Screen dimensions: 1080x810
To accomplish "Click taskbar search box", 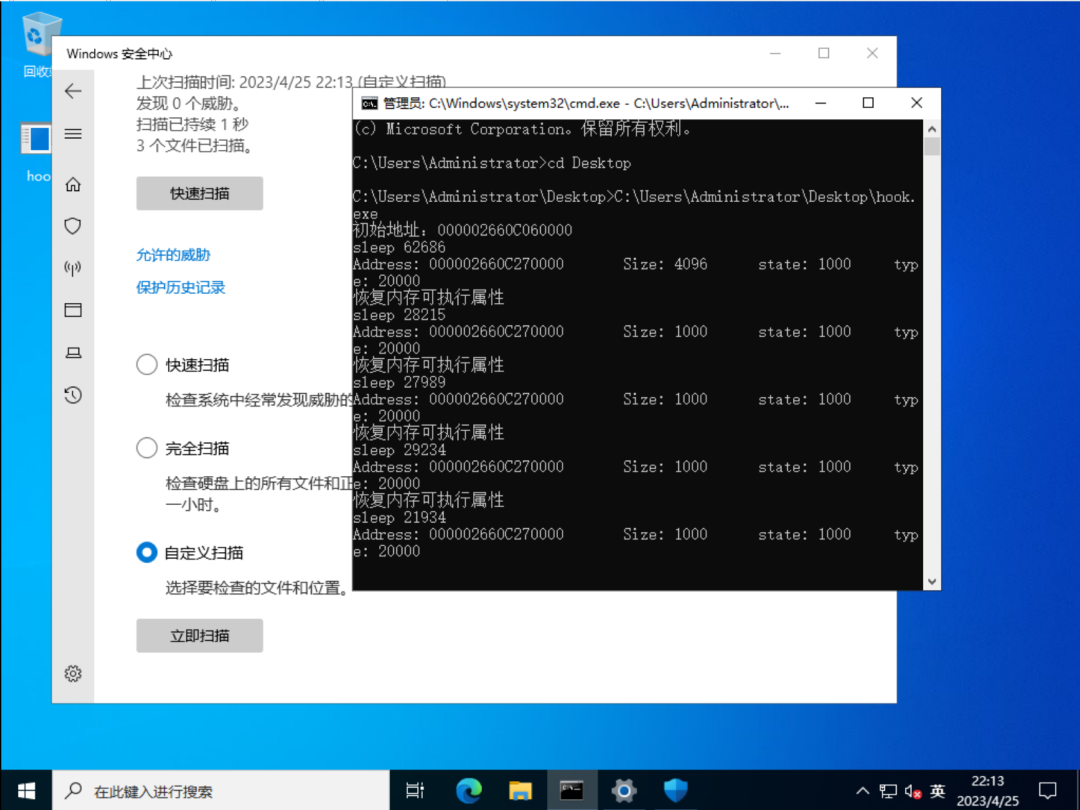I will (221, 790).
